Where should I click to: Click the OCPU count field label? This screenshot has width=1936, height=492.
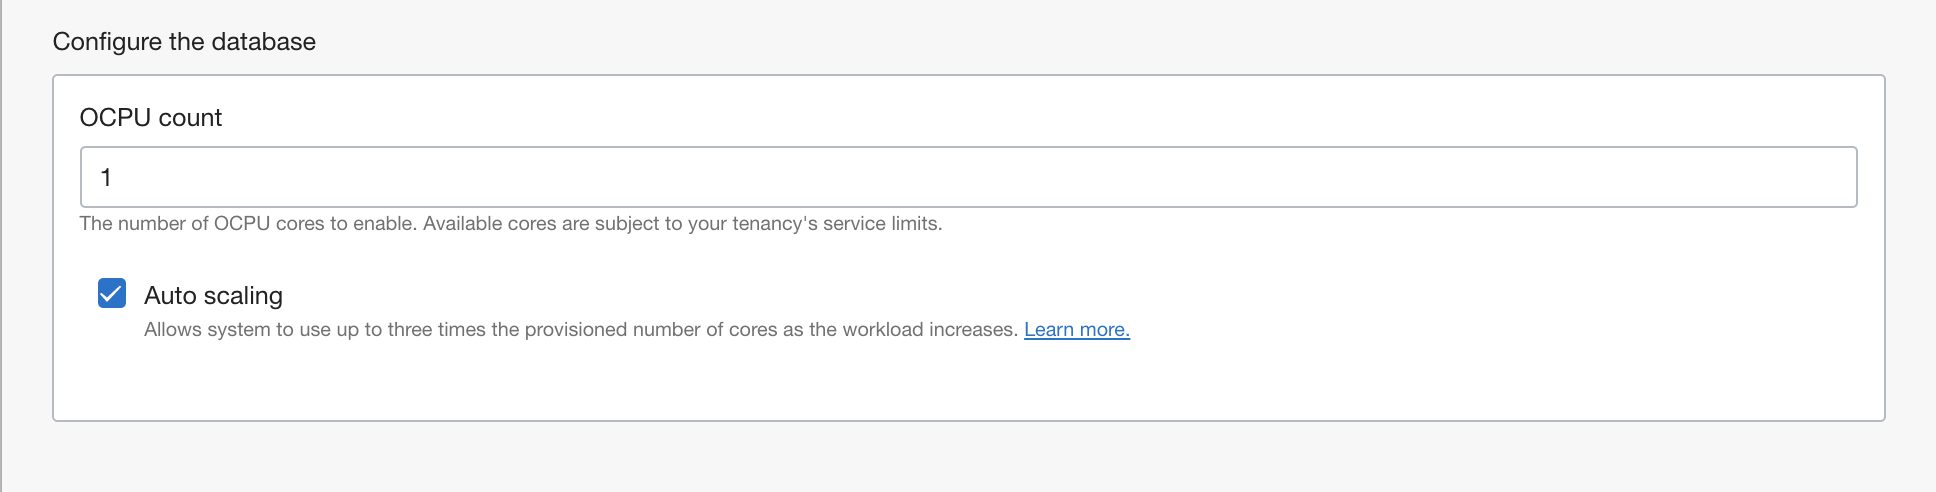pos(151,118)
